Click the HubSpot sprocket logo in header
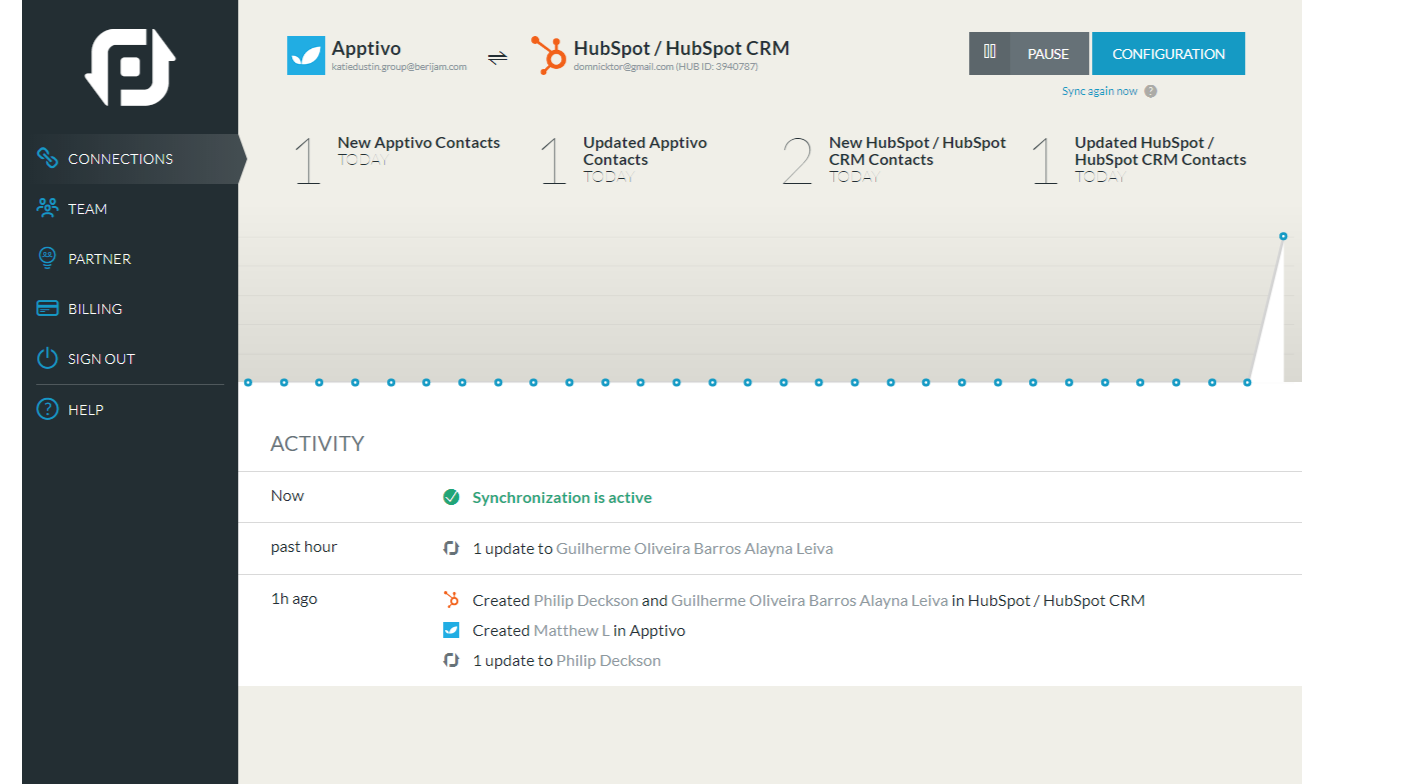This screenshot has width=1421, height=784. pos(548,55)
